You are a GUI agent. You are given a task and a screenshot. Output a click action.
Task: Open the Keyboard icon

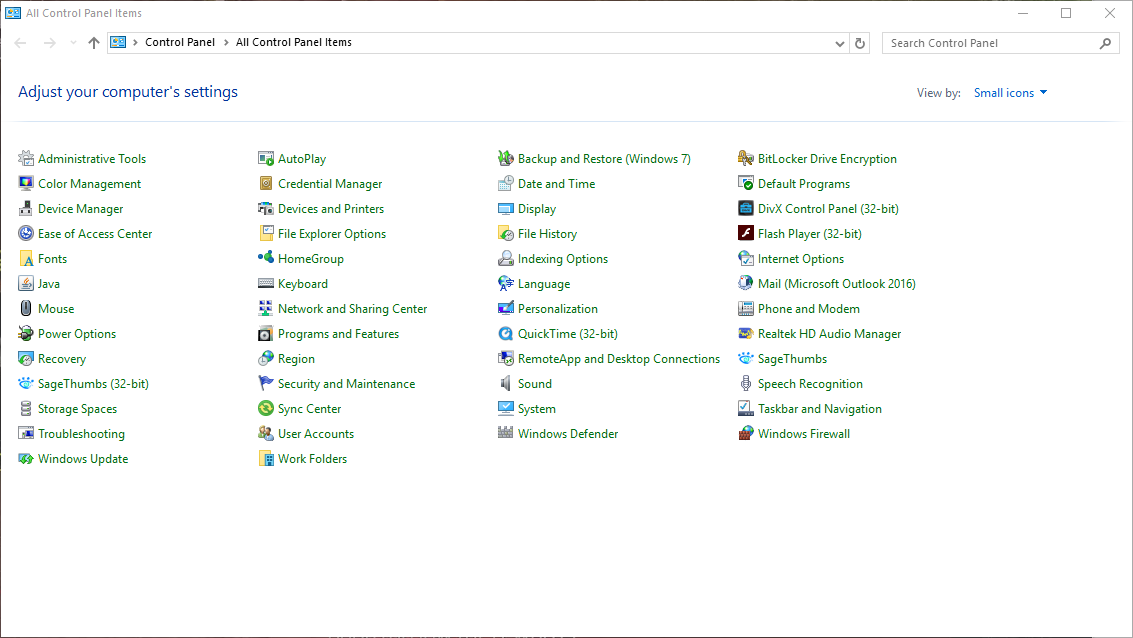[x=266, y=284]
